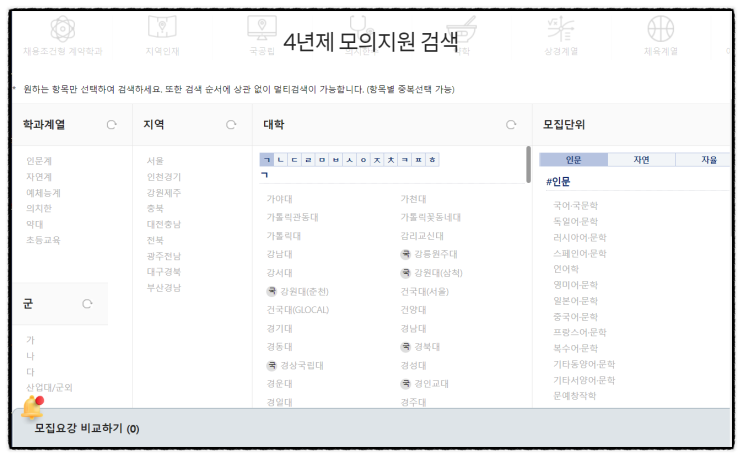Pick 가톨릭꽃동네대 from the 대학 list
This screenshot has width=743, height=458.
pyautogui.click(x=431, y=217)
